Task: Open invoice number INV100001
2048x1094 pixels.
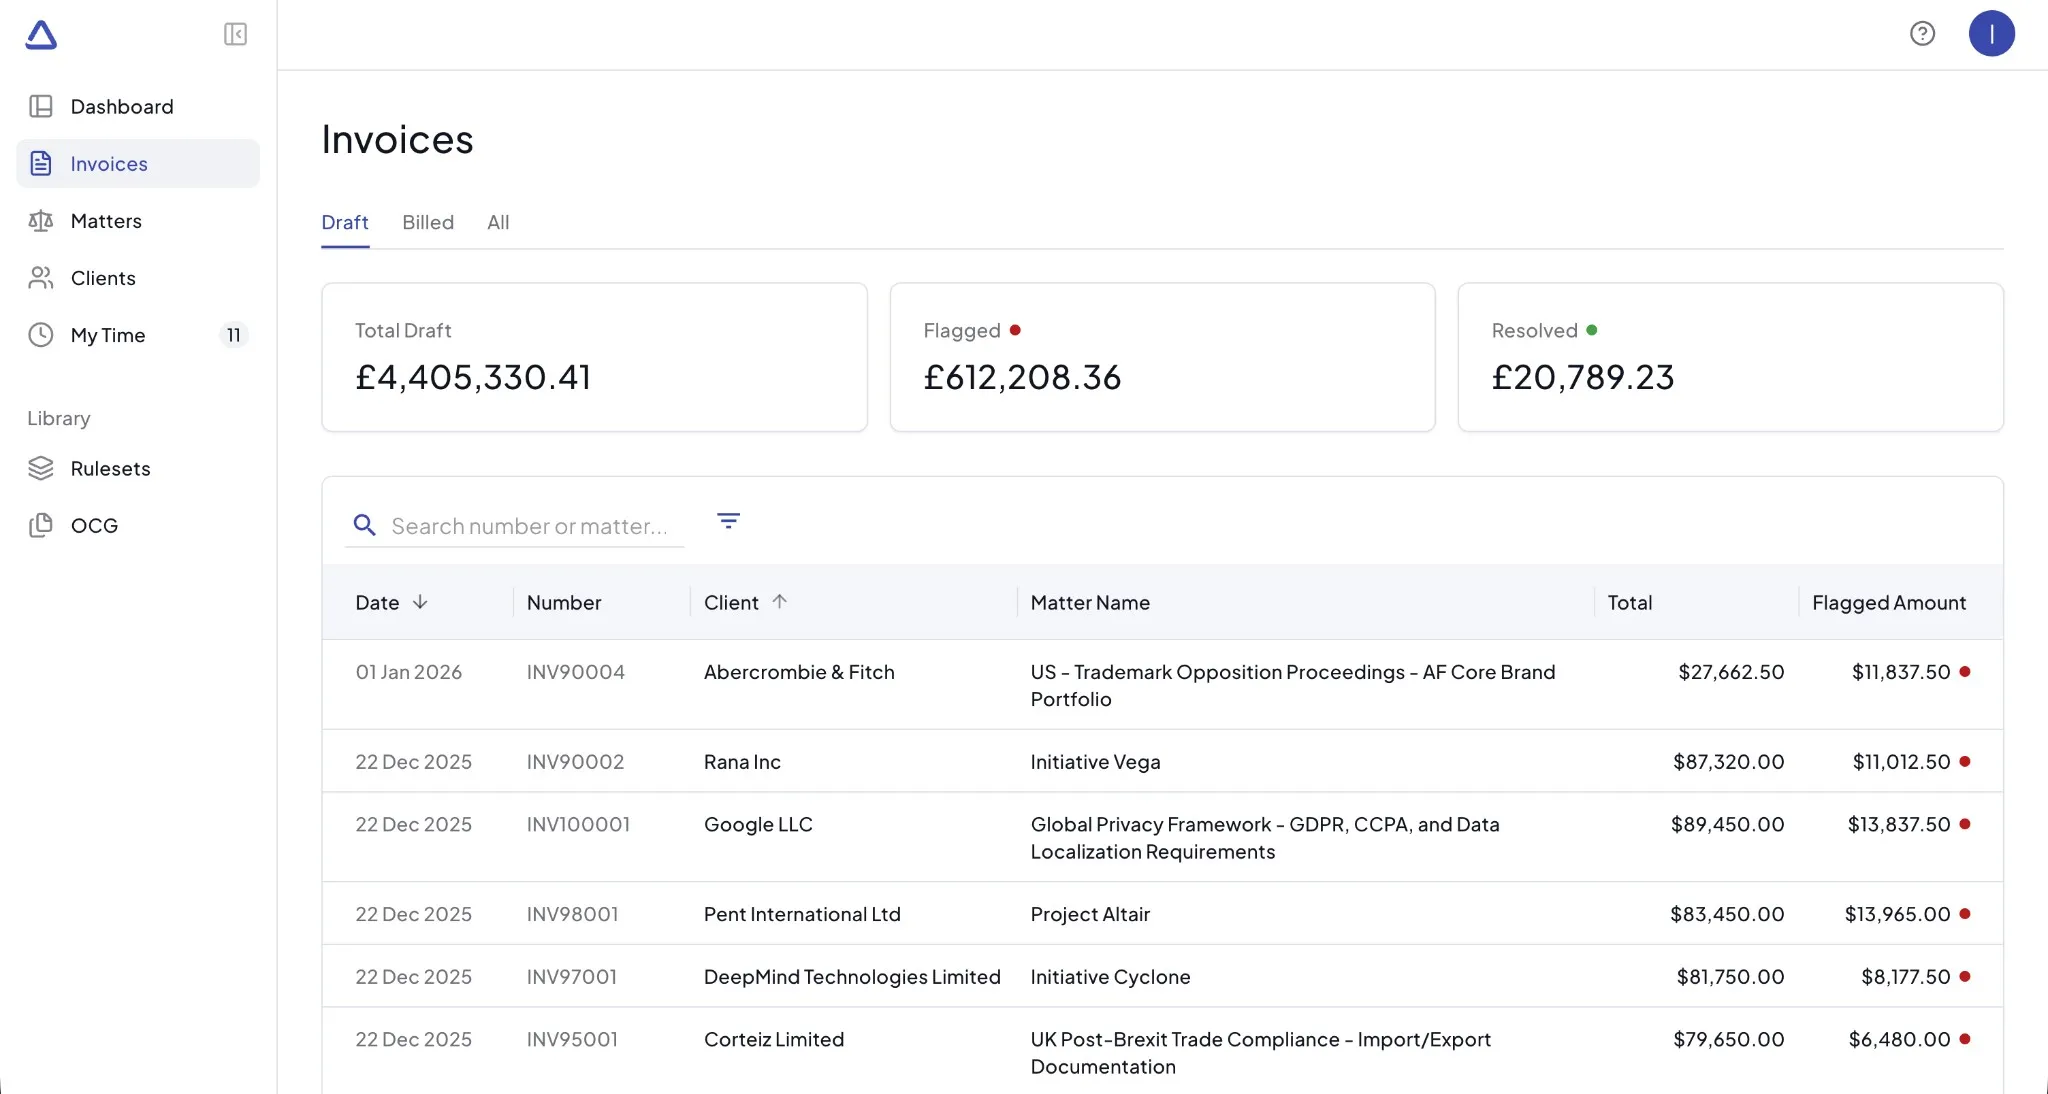Action: [578, 824]
